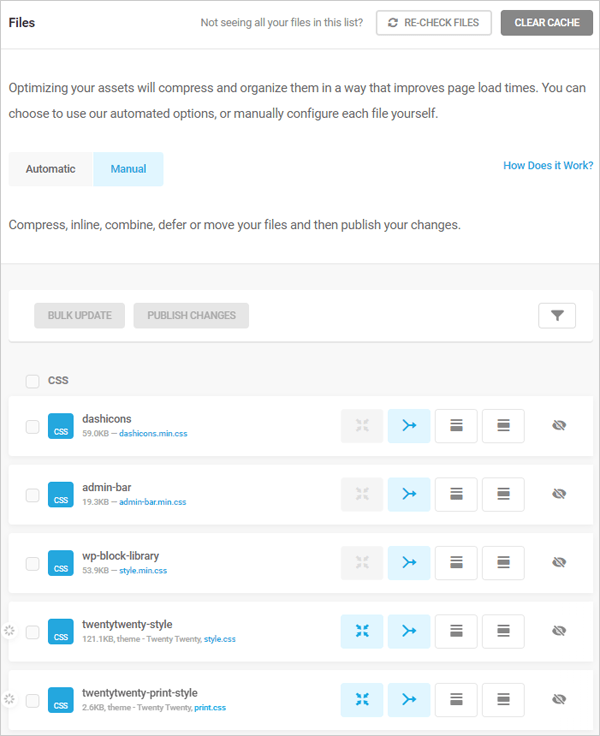Switch to the Automatic tab

[x=51, y=169]
